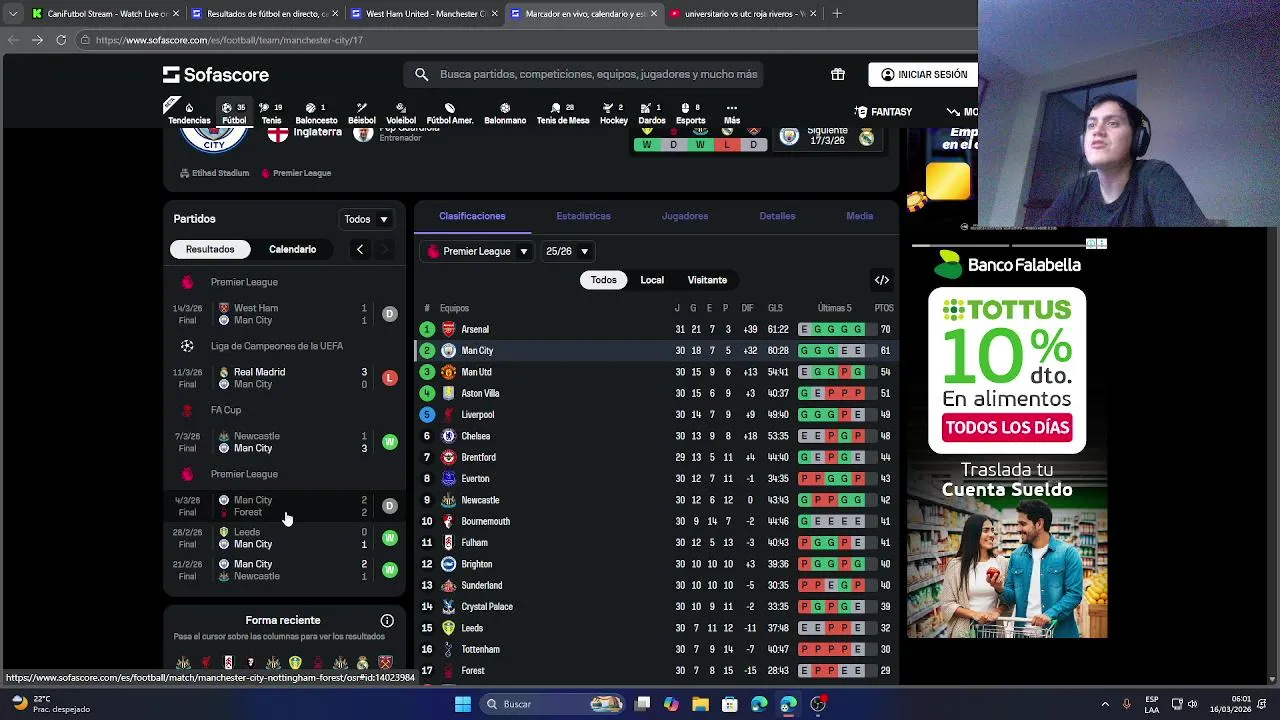
Task: Open the Forma reciente info icon
Action: pyautogui.click(x=387, y=621)
